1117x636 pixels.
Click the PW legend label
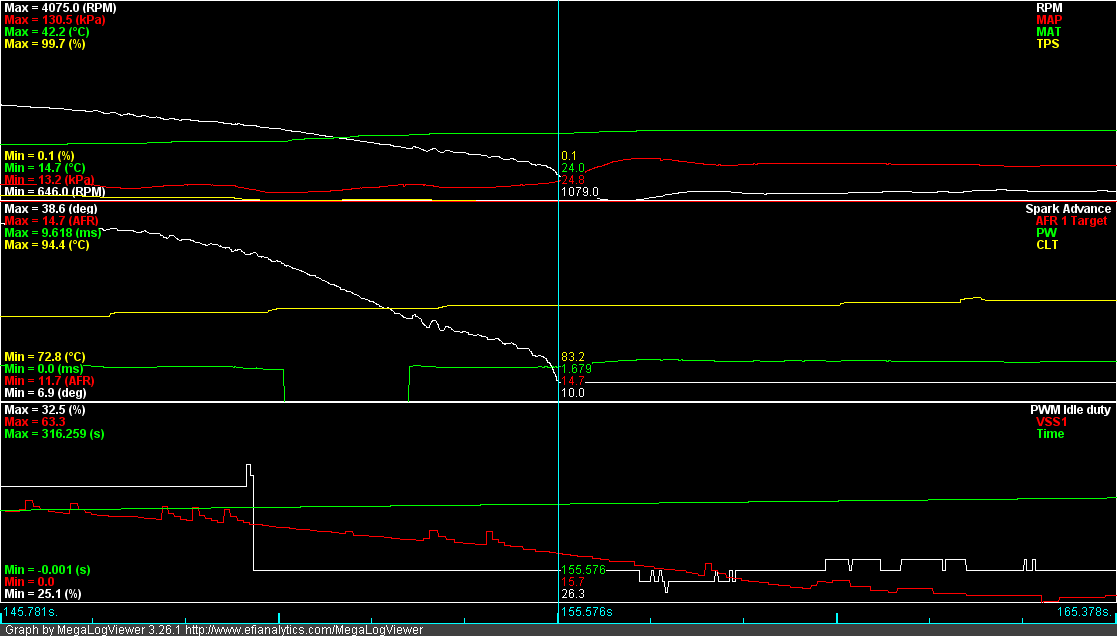click(1046, 233)
